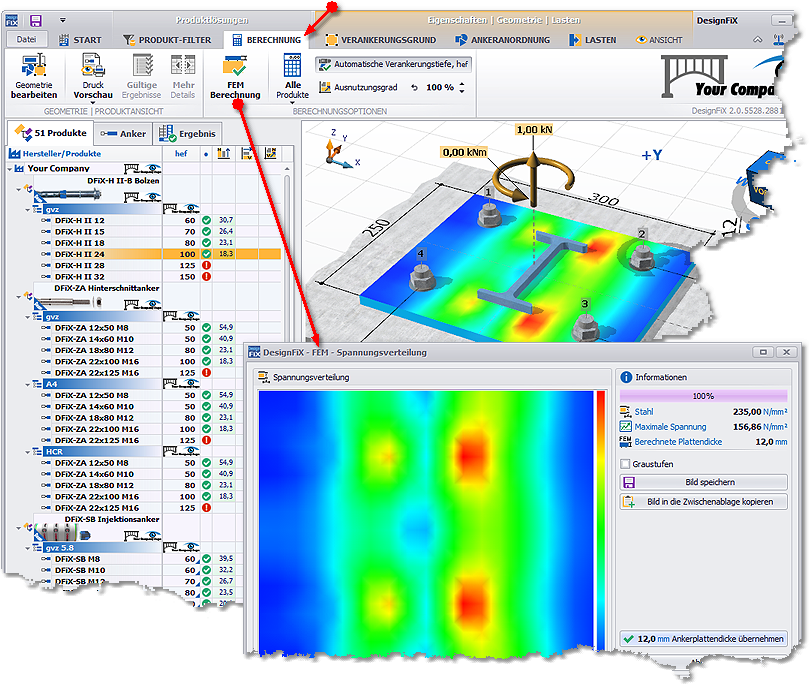Click the purple save icon in title bar

pos(35,21)
